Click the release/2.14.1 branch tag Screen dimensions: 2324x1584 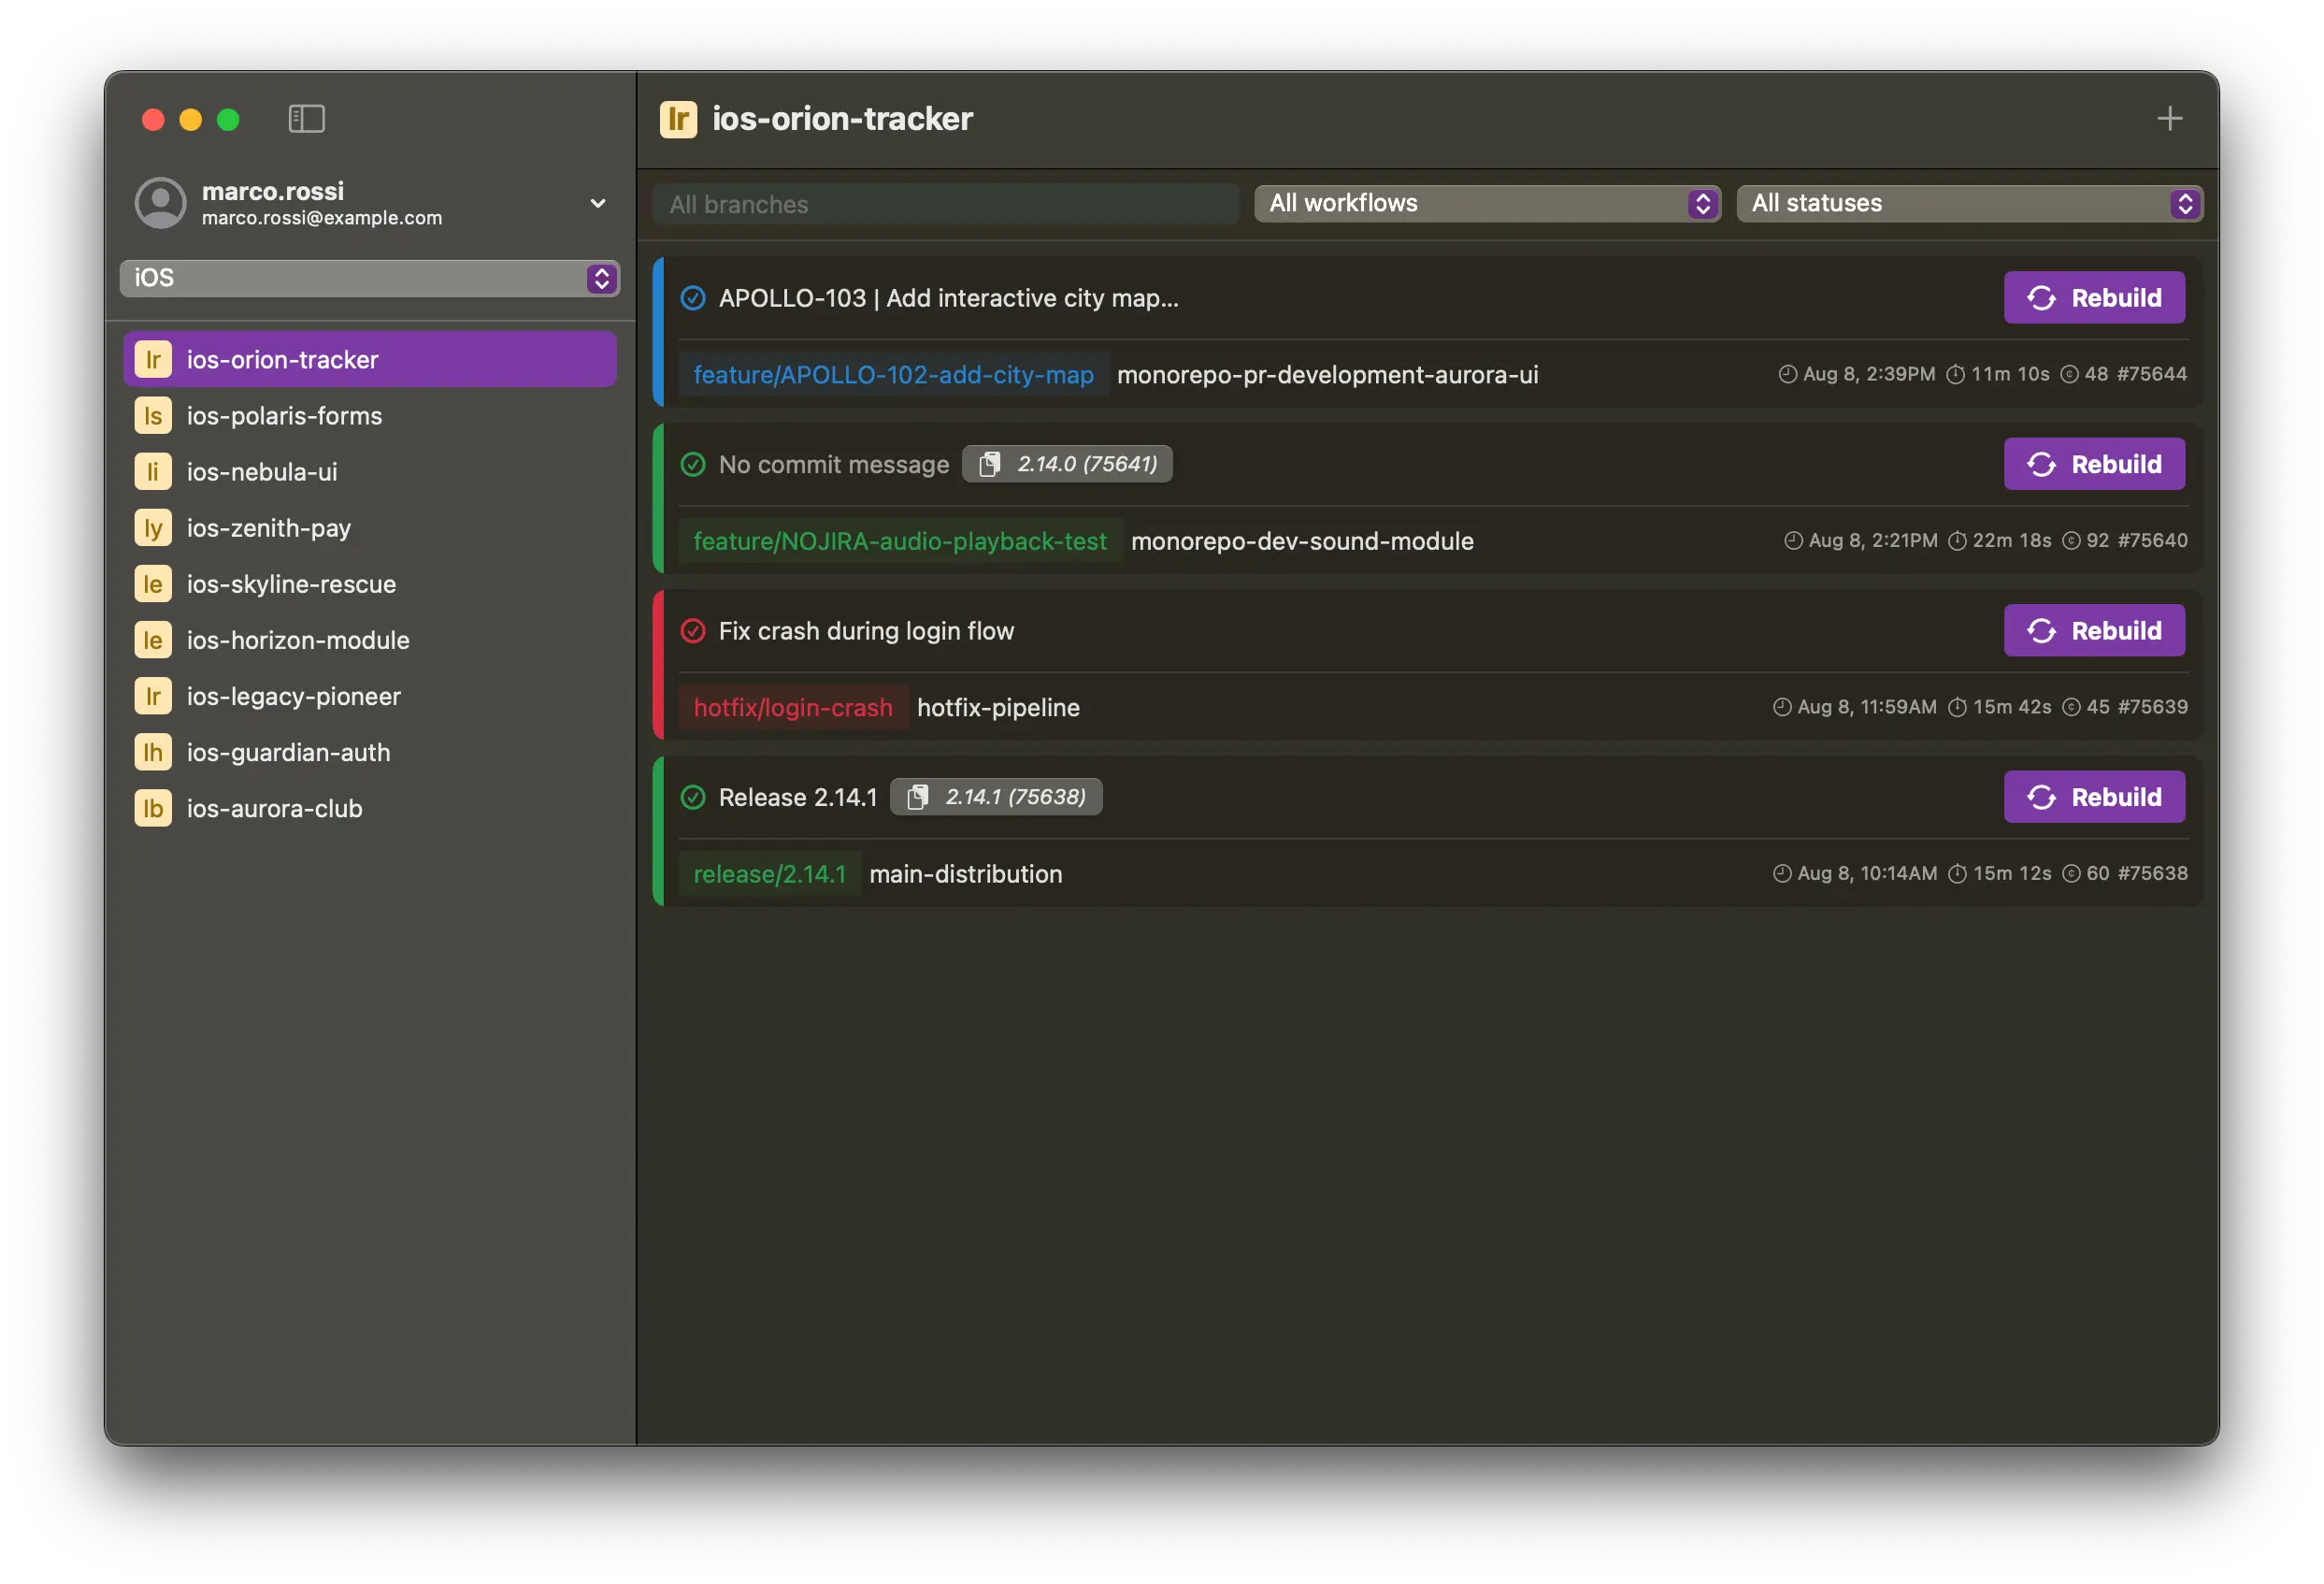point(769,874)
